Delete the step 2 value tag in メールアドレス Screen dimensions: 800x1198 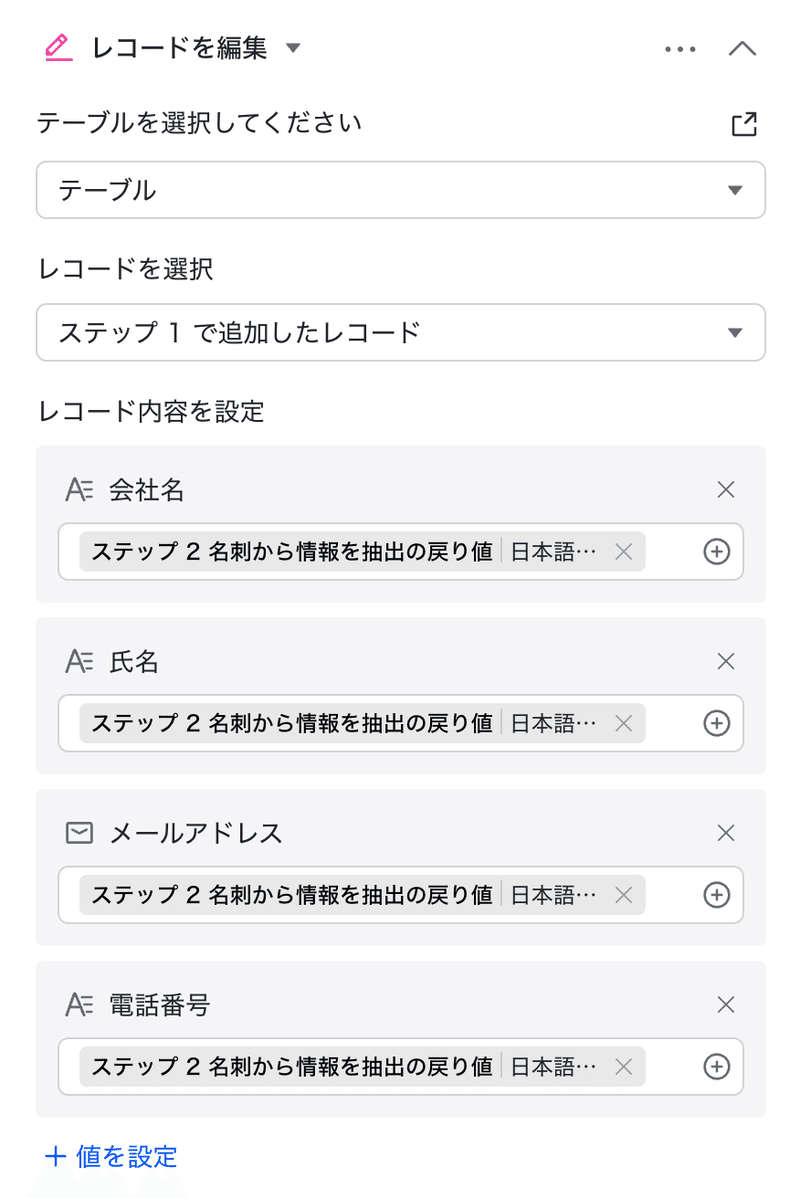[623, 895]
